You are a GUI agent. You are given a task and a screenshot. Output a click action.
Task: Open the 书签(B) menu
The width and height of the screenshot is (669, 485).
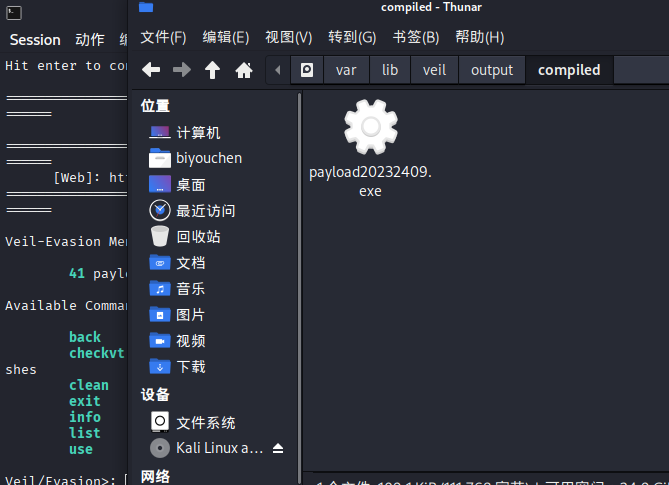(416, 37)
